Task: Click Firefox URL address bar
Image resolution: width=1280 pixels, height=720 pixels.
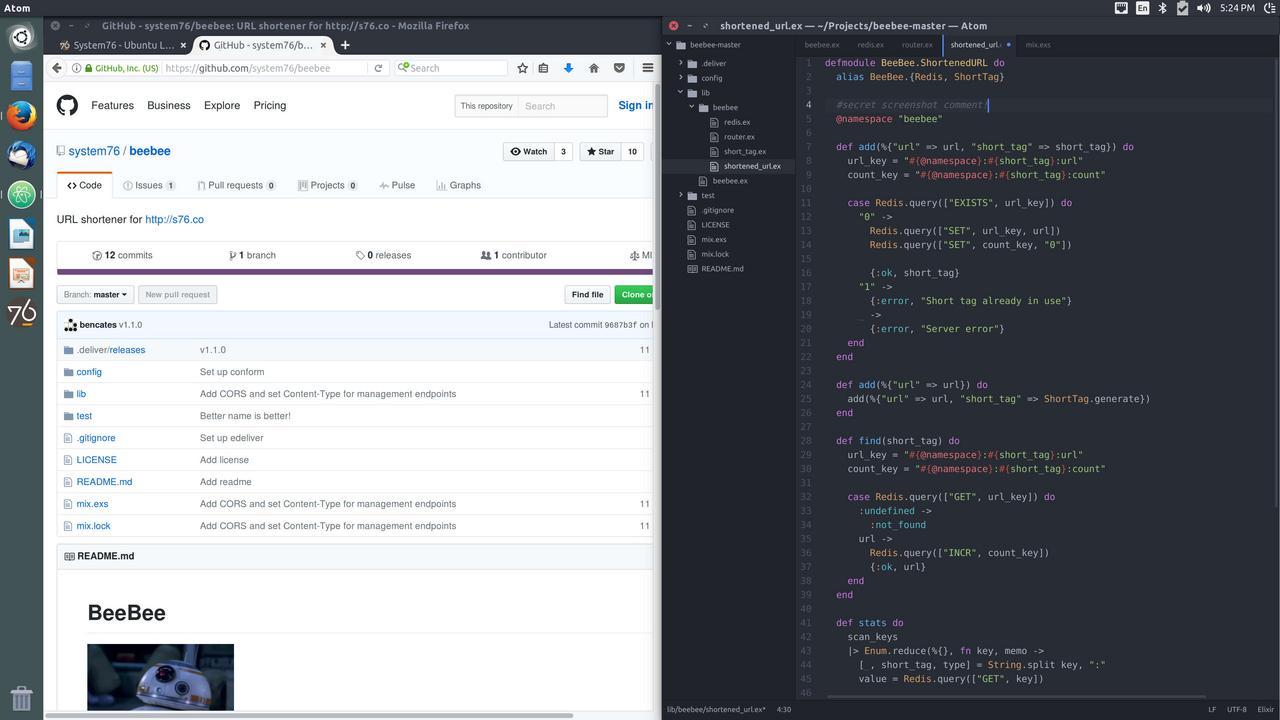Action: (265, 68)
